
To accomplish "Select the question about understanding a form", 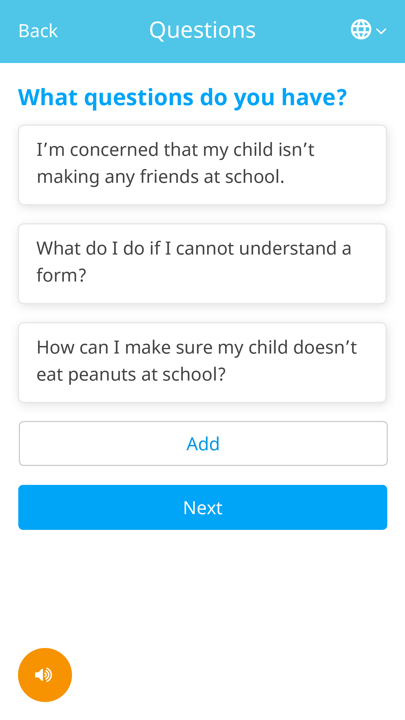I will (x=202, y=264).
